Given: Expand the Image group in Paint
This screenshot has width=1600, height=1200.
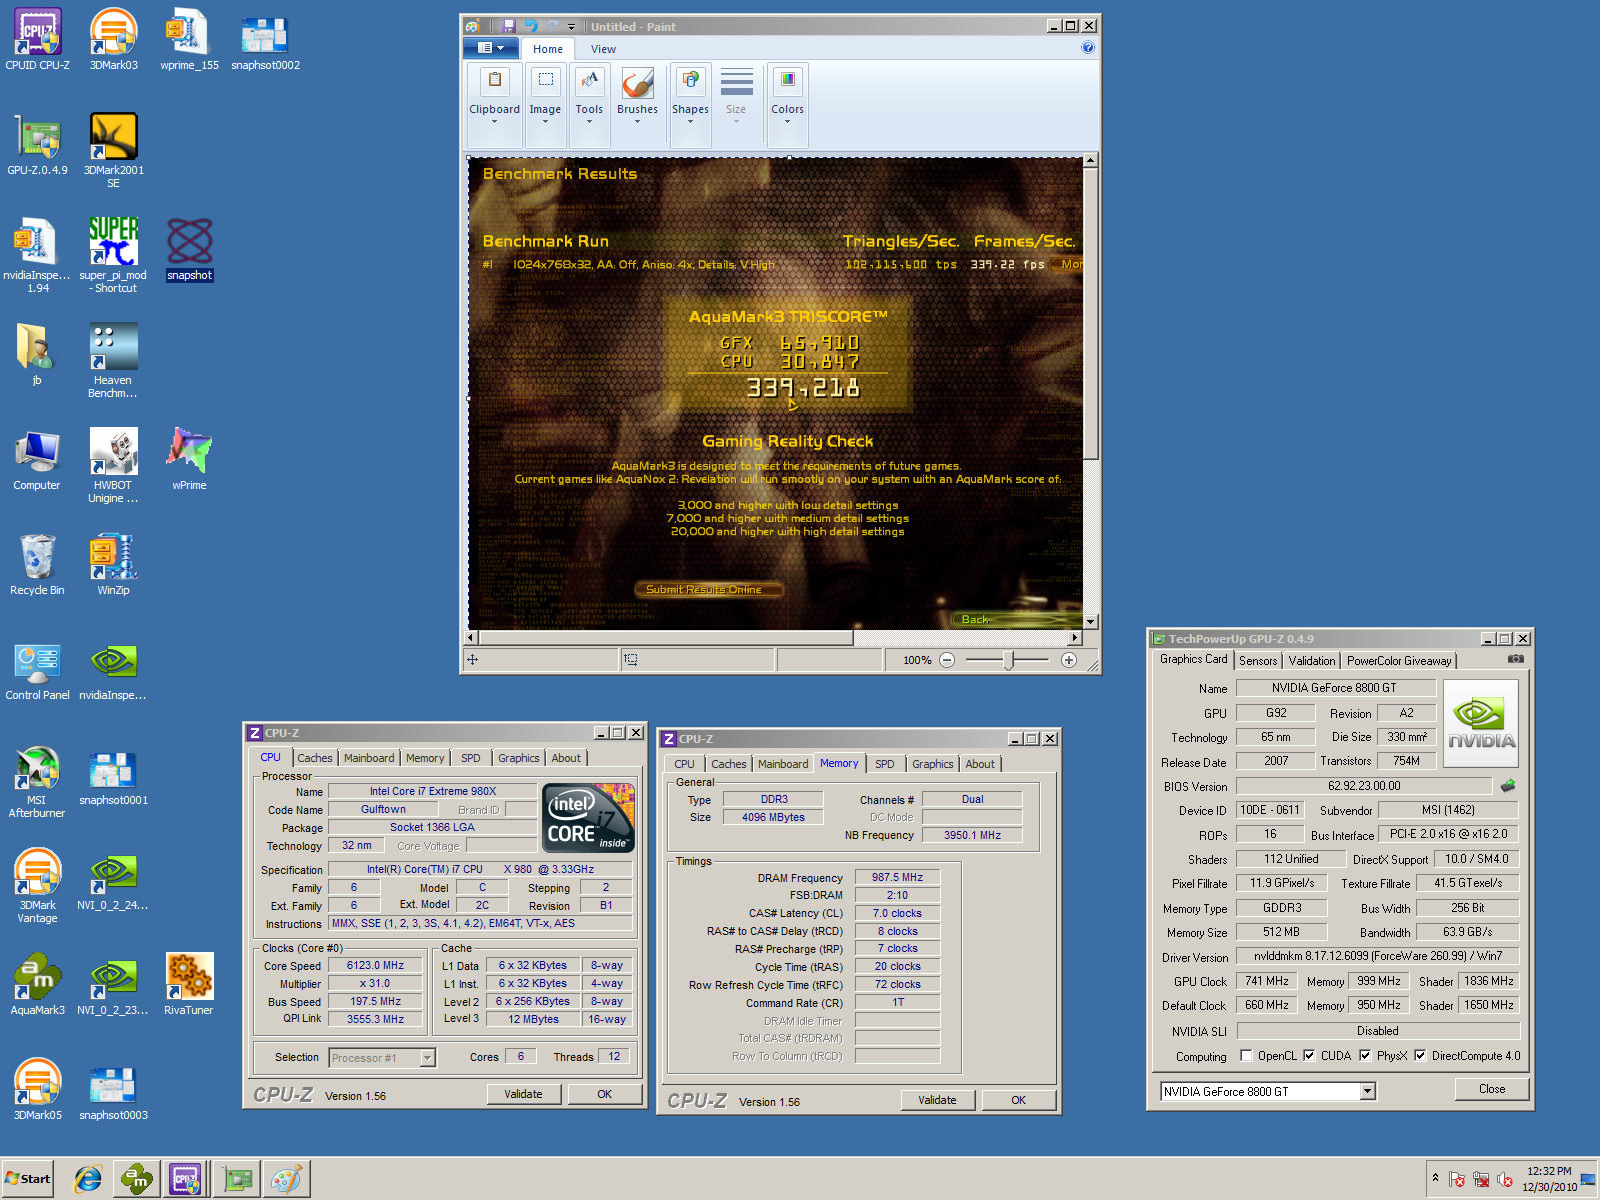Looking at the screenshot, I should (x=545, y=105).
